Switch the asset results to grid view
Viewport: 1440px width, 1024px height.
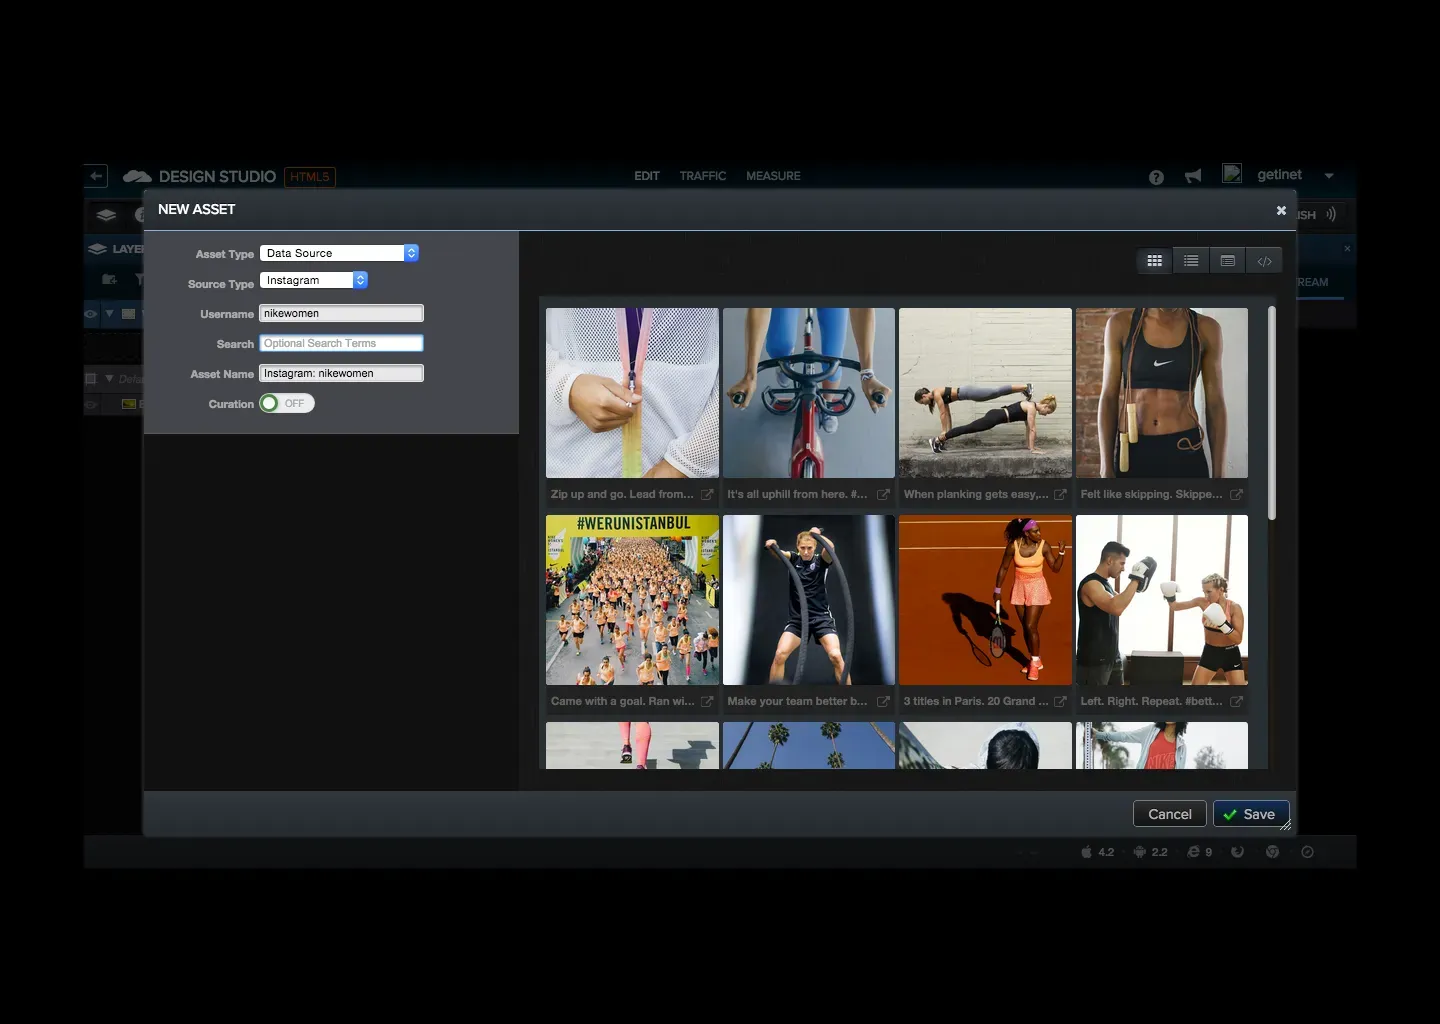pos(1154,261)
